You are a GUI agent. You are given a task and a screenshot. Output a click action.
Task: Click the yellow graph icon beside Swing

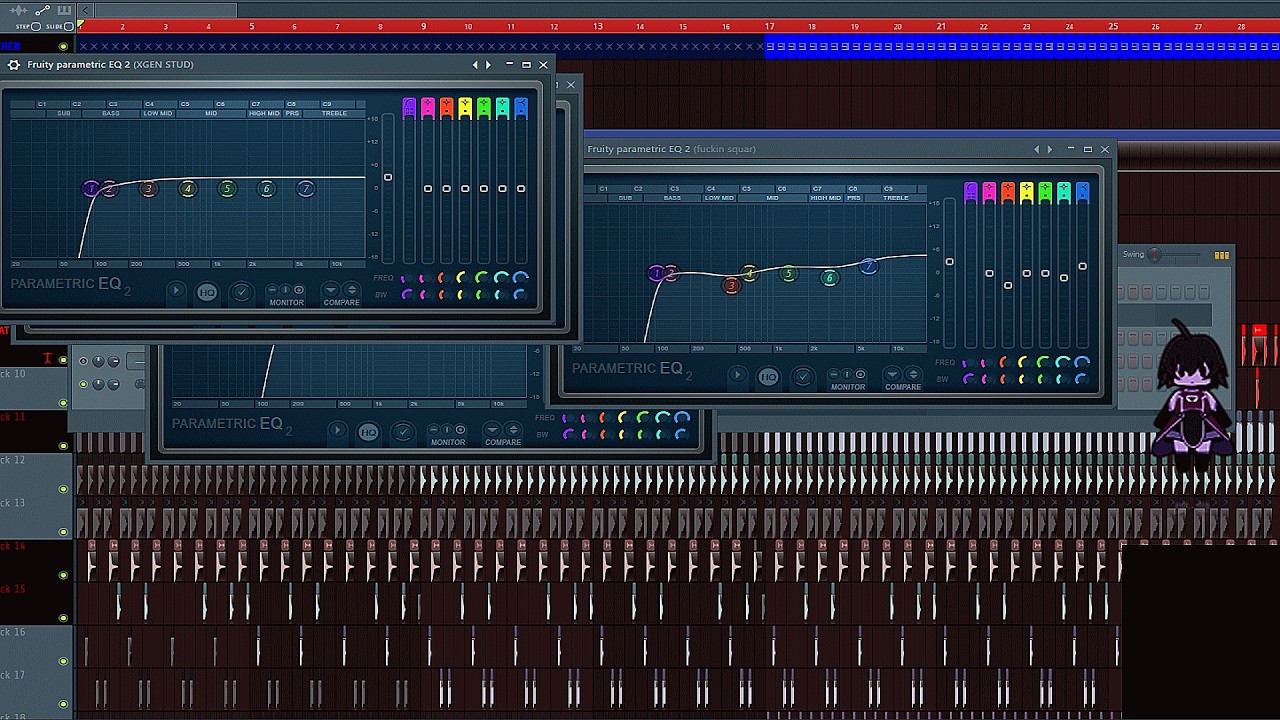coord(1221,255)
